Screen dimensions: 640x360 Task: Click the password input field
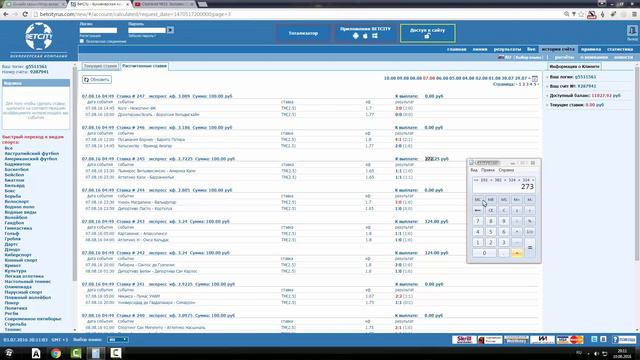pos(147,30)
